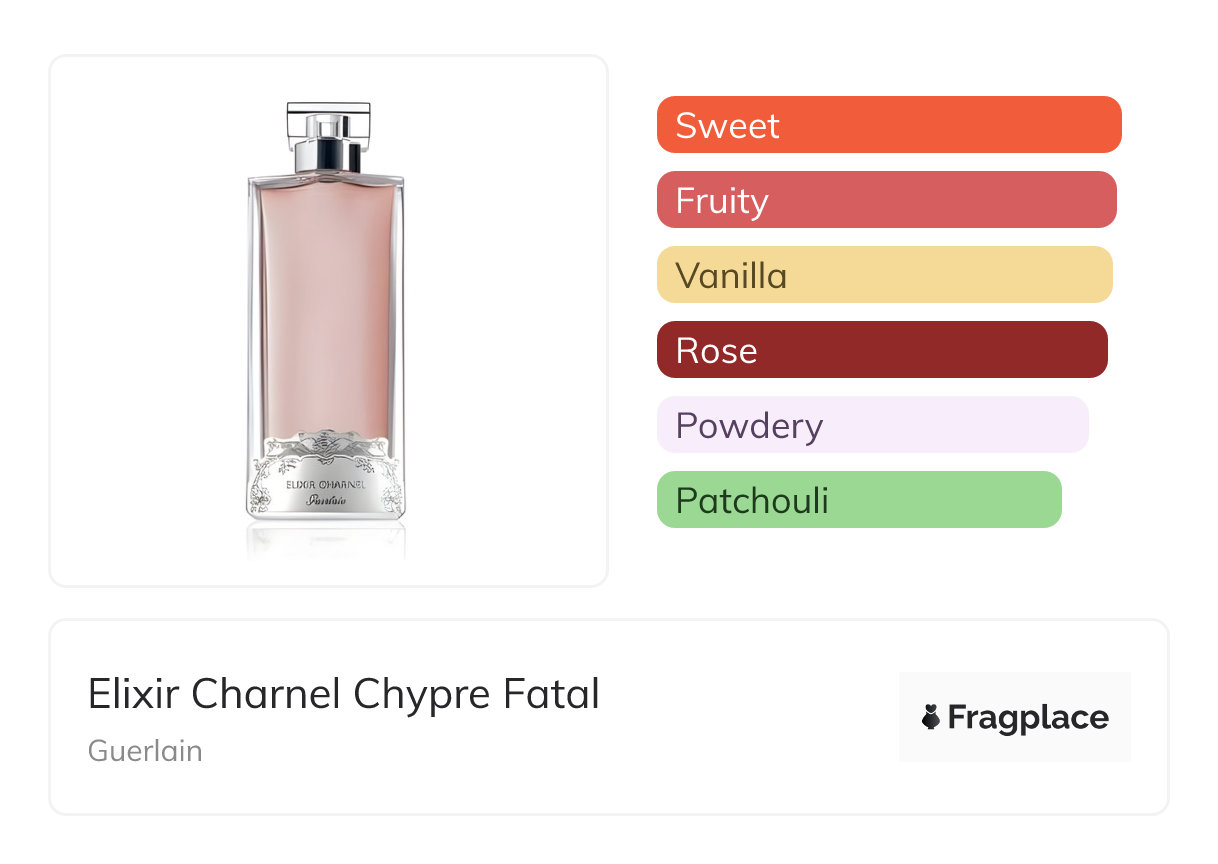Click the Fragplace perfume bottle logo icon
1218x864 pixels.
(931, 718)
